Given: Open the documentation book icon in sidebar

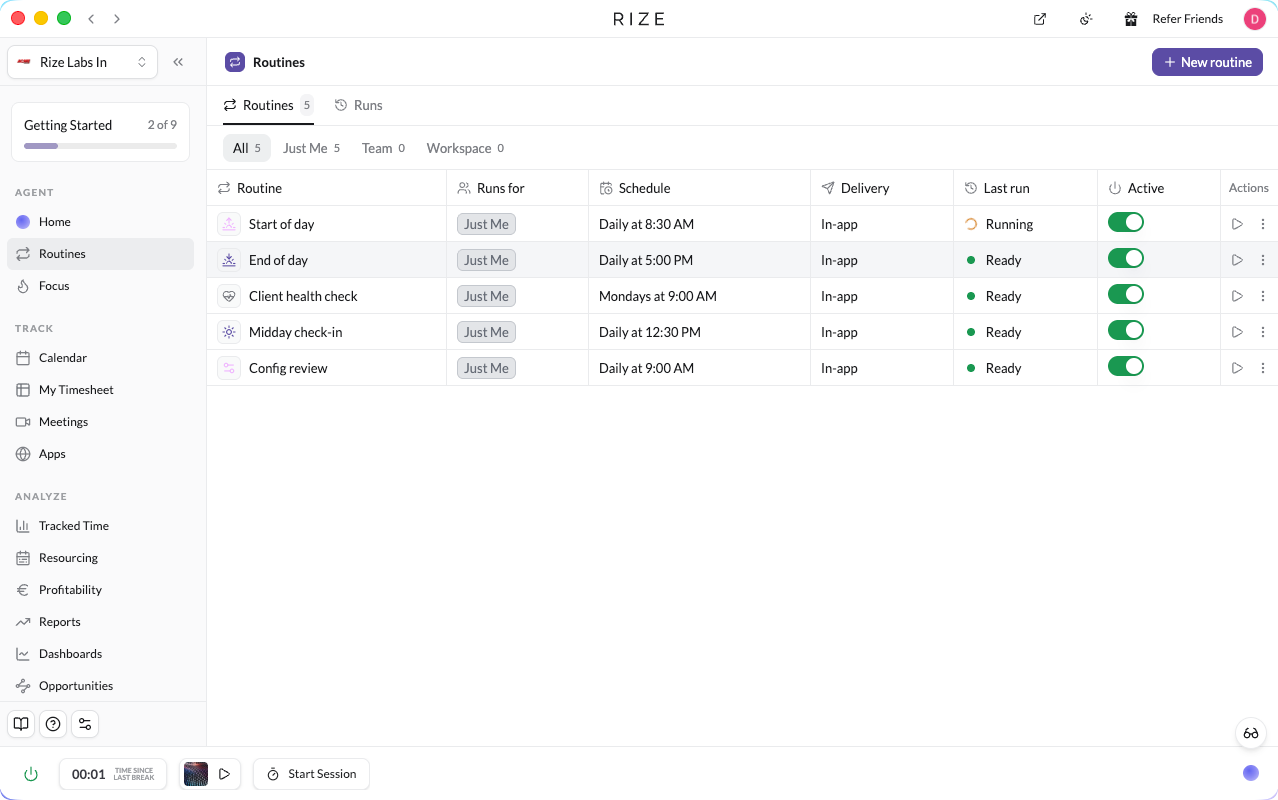Looking at the screenshot, I should tap(21, 724).
